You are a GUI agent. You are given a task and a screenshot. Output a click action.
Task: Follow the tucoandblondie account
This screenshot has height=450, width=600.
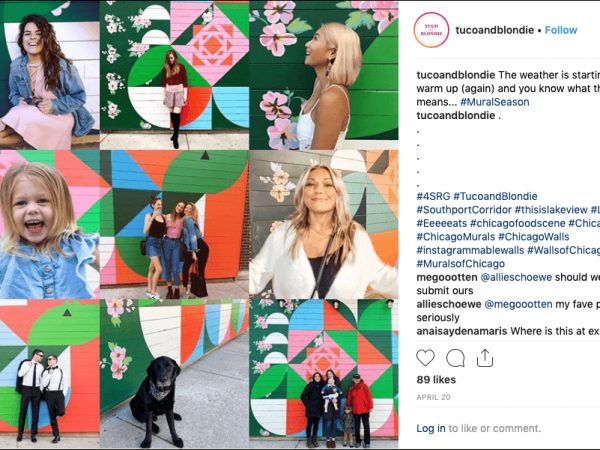[x=561, y=30]
